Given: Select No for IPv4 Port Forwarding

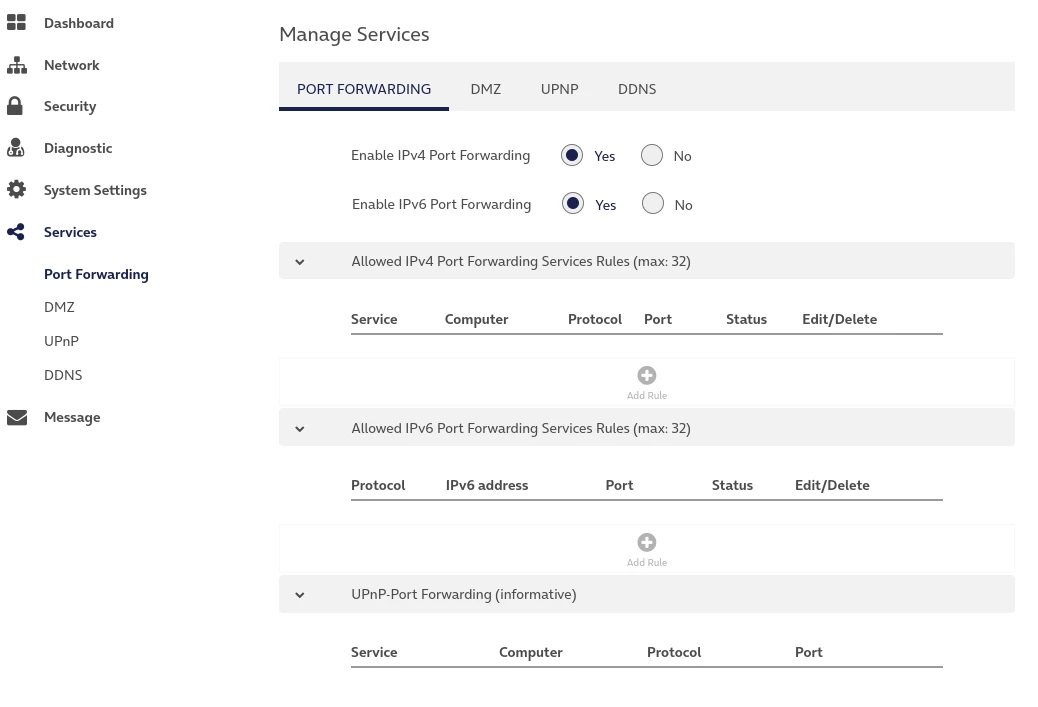Looking at the screenshot, I should tap(652, 155).
